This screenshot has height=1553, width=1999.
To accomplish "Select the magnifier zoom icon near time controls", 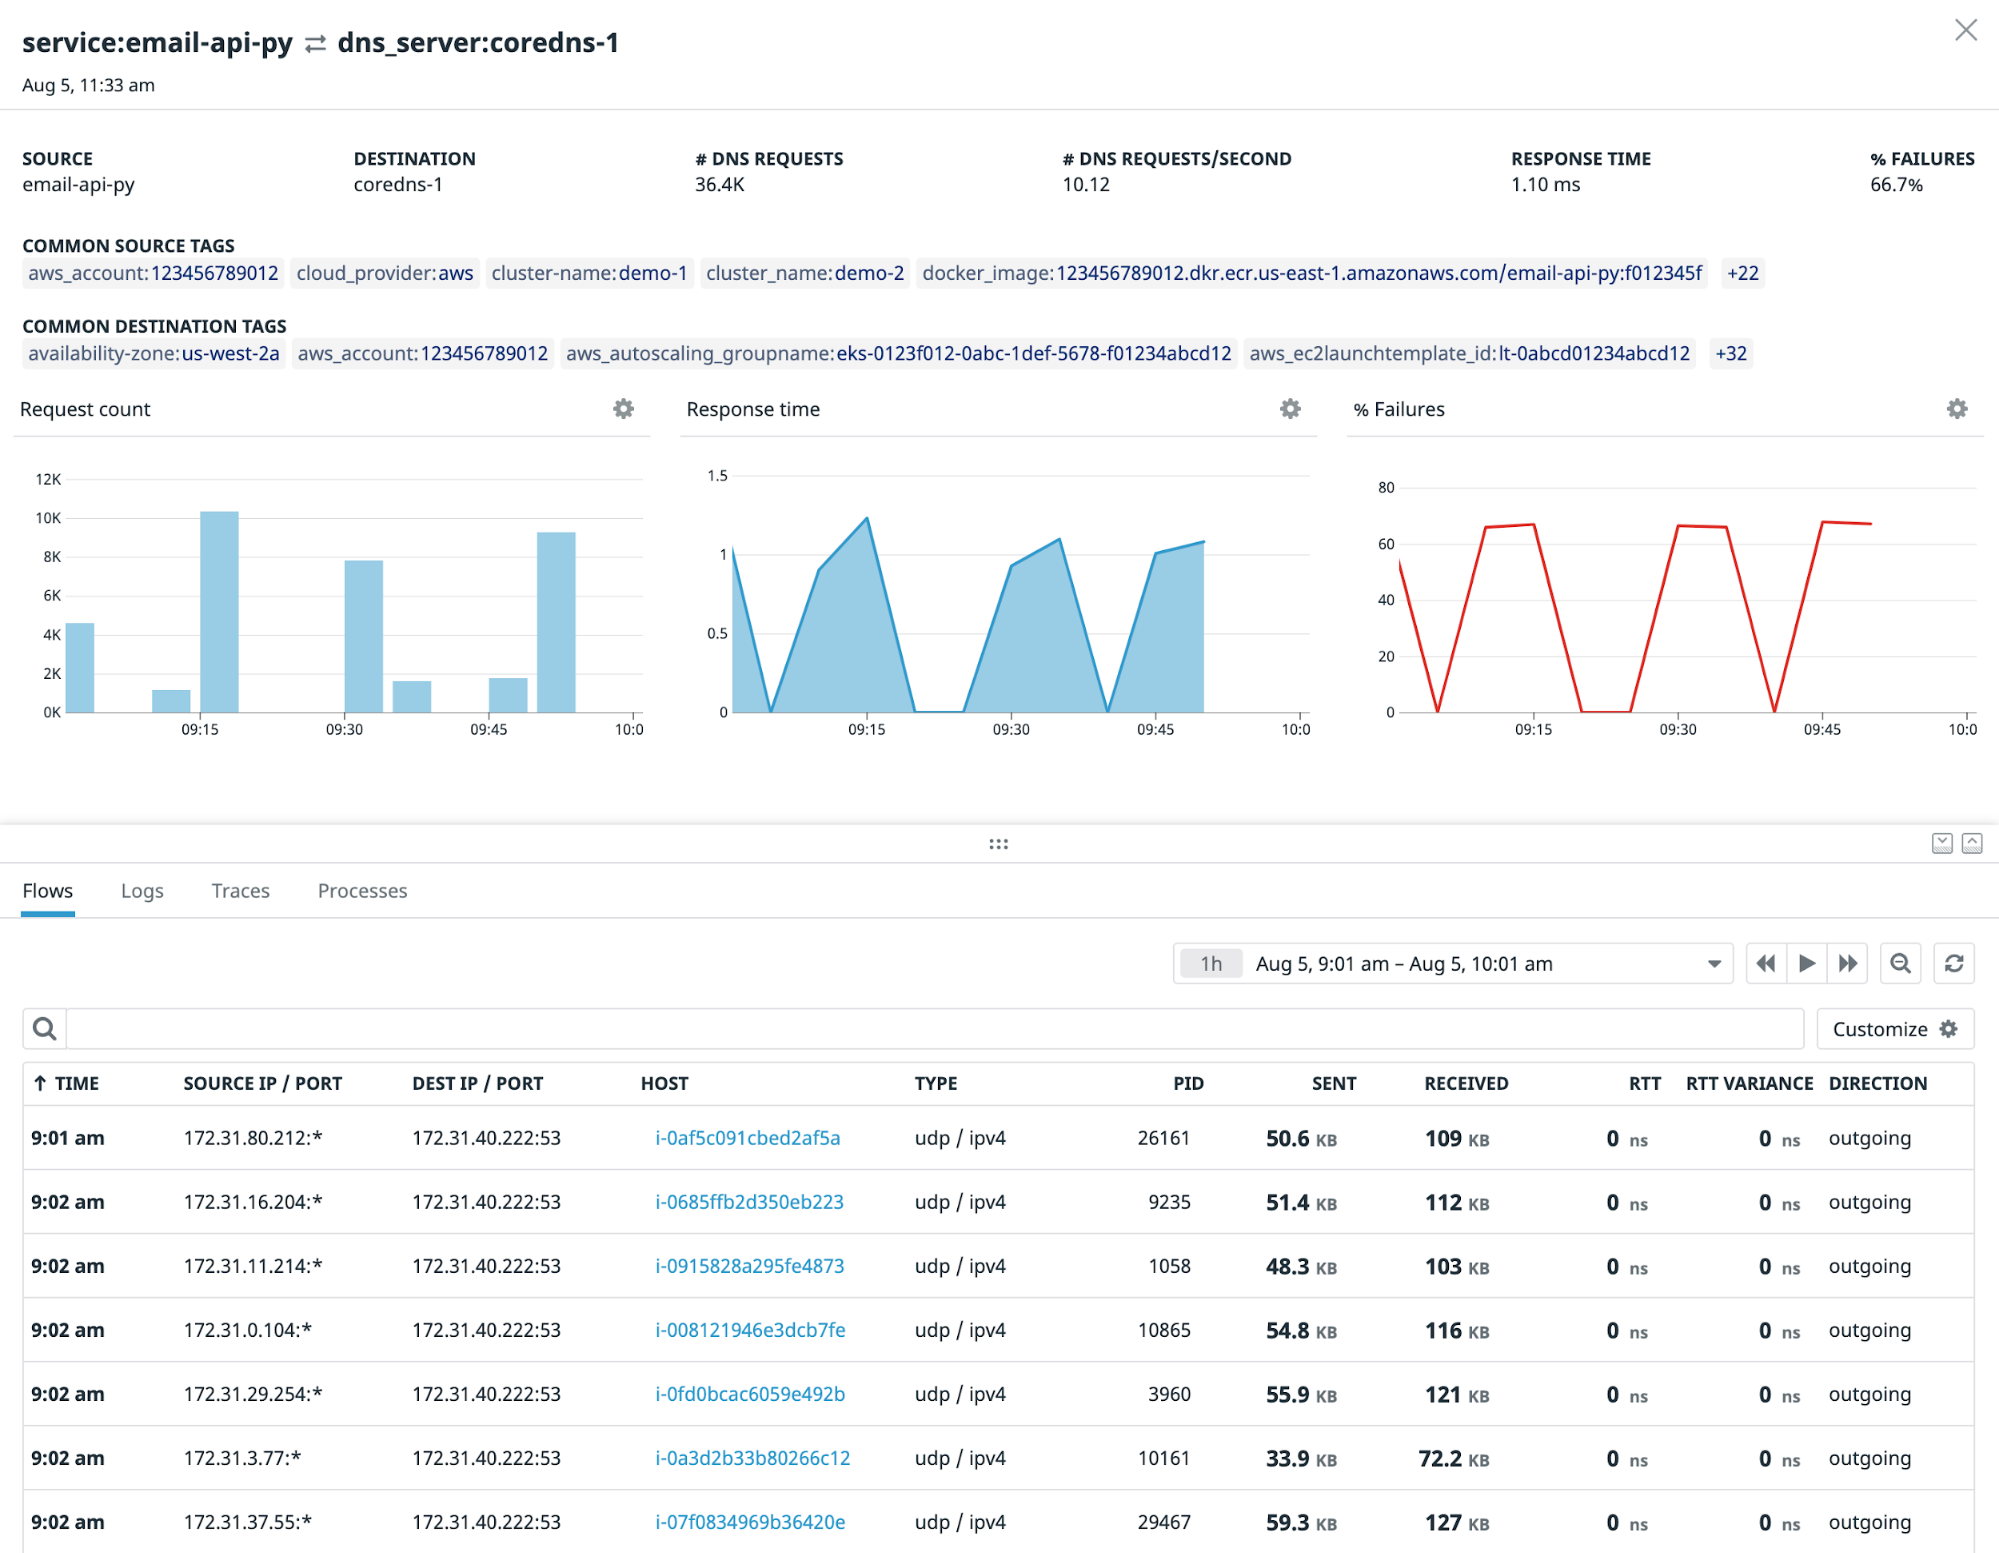I will (x=1900, y=963).
